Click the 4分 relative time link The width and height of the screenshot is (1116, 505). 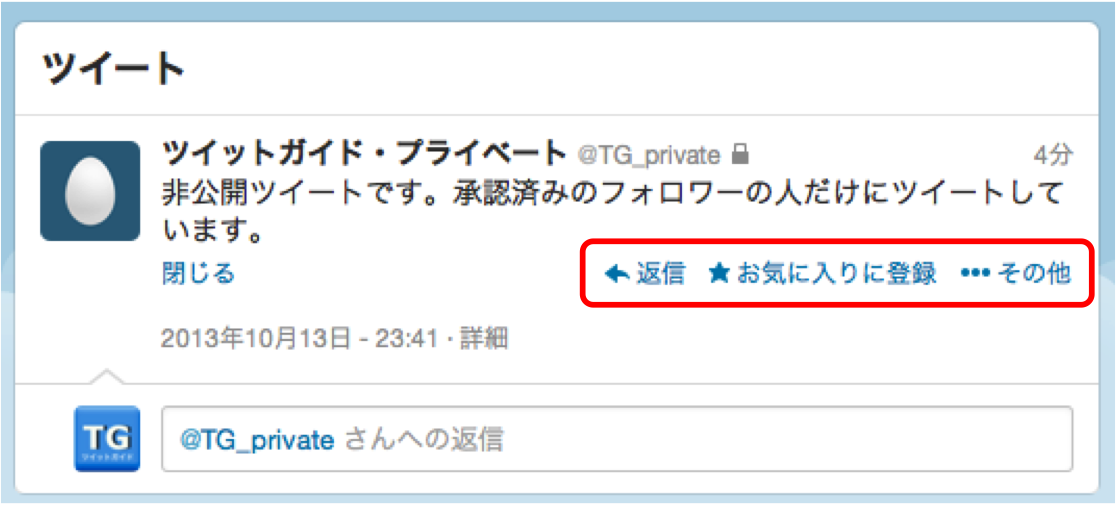pos(1053,154)
